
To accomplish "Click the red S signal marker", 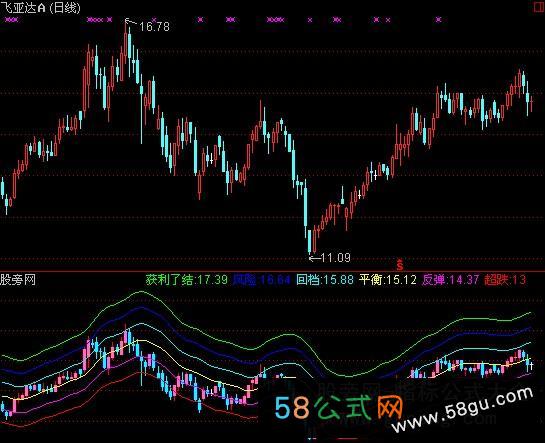I will [400, 265].
